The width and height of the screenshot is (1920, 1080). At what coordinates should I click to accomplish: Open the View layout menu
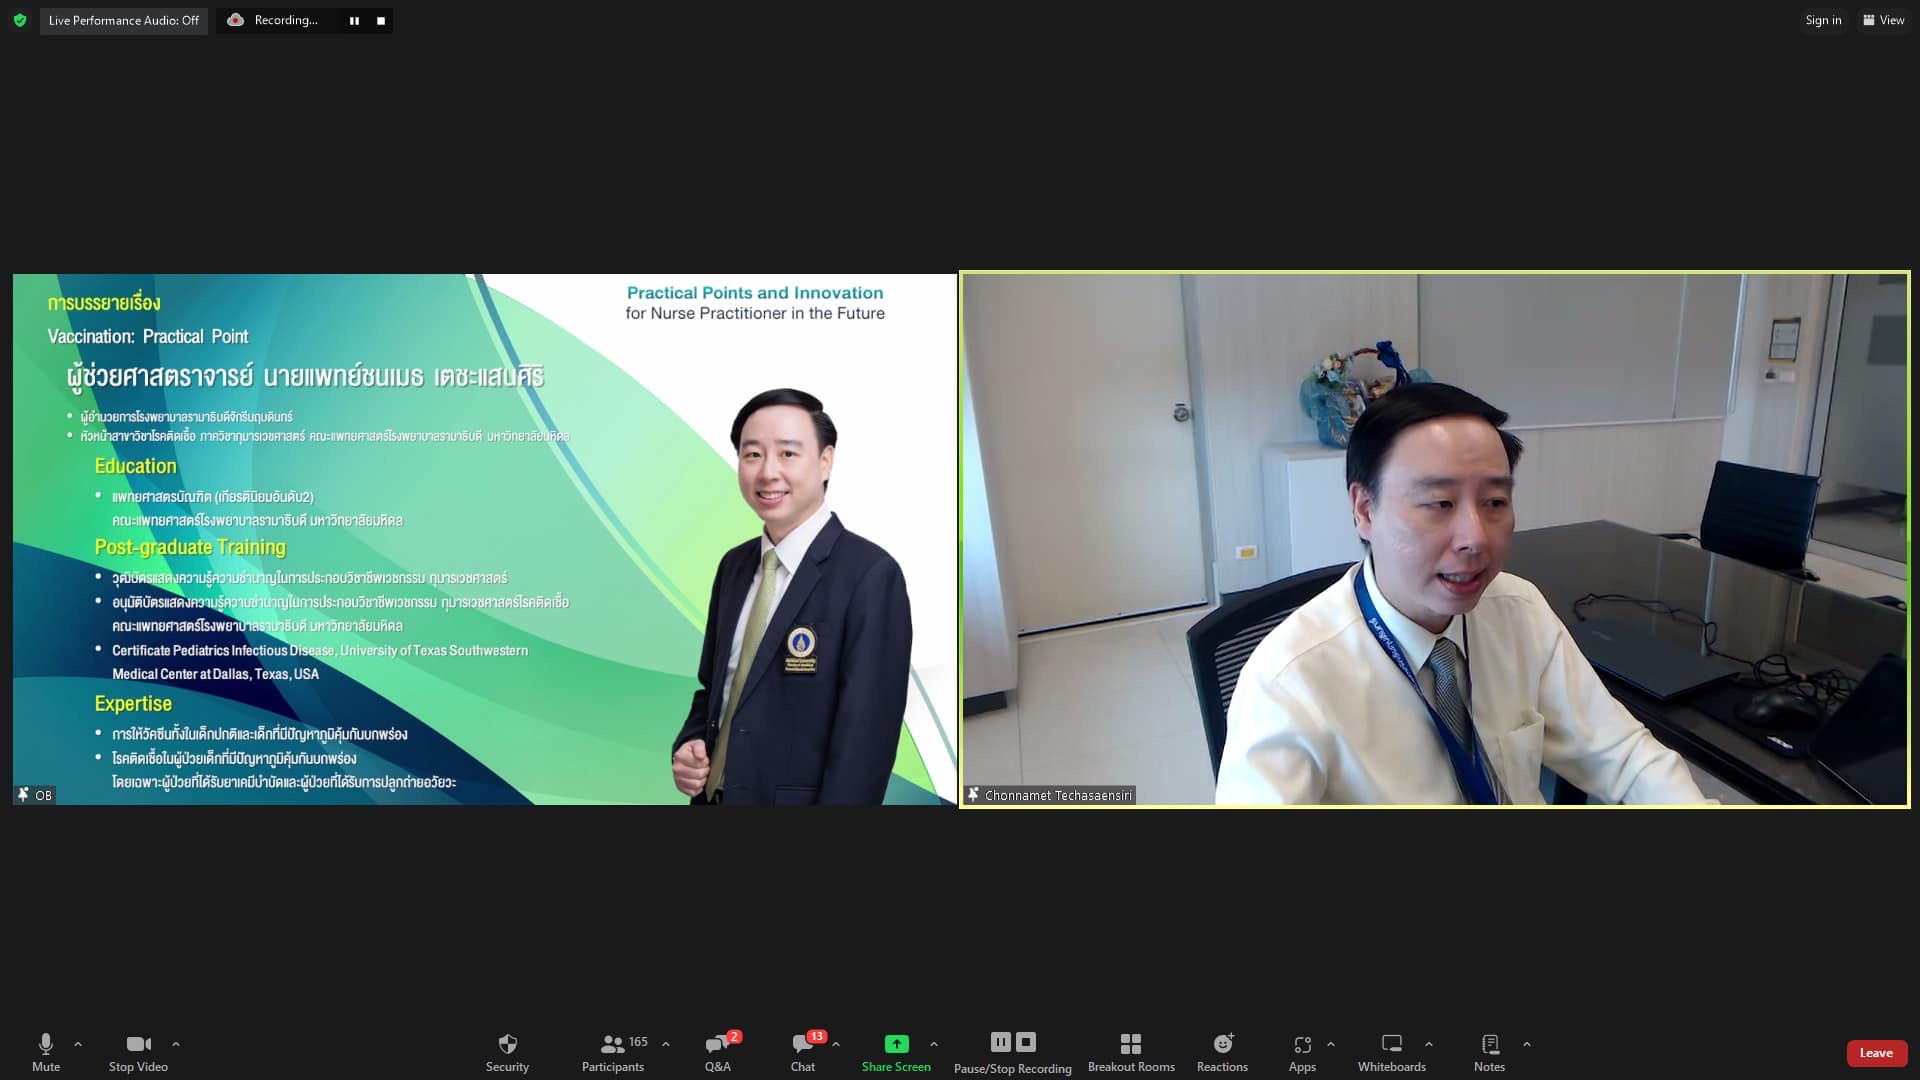[1884, 20]
